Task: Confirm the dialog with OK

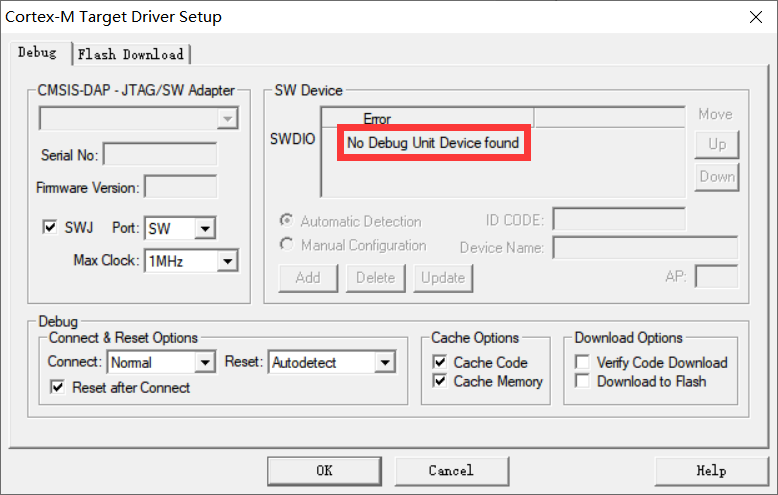Action: click(324, 471)
